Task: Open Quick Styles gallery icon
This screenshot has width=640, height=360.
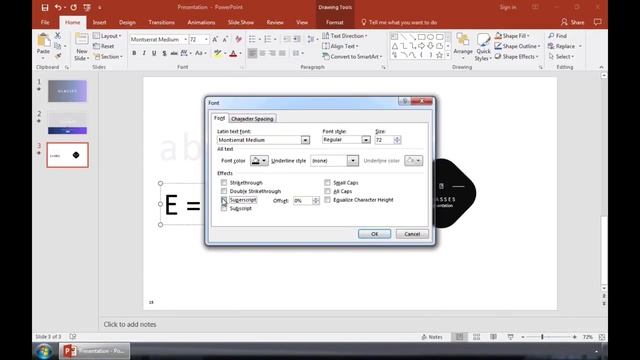Action: pos(483,47)
